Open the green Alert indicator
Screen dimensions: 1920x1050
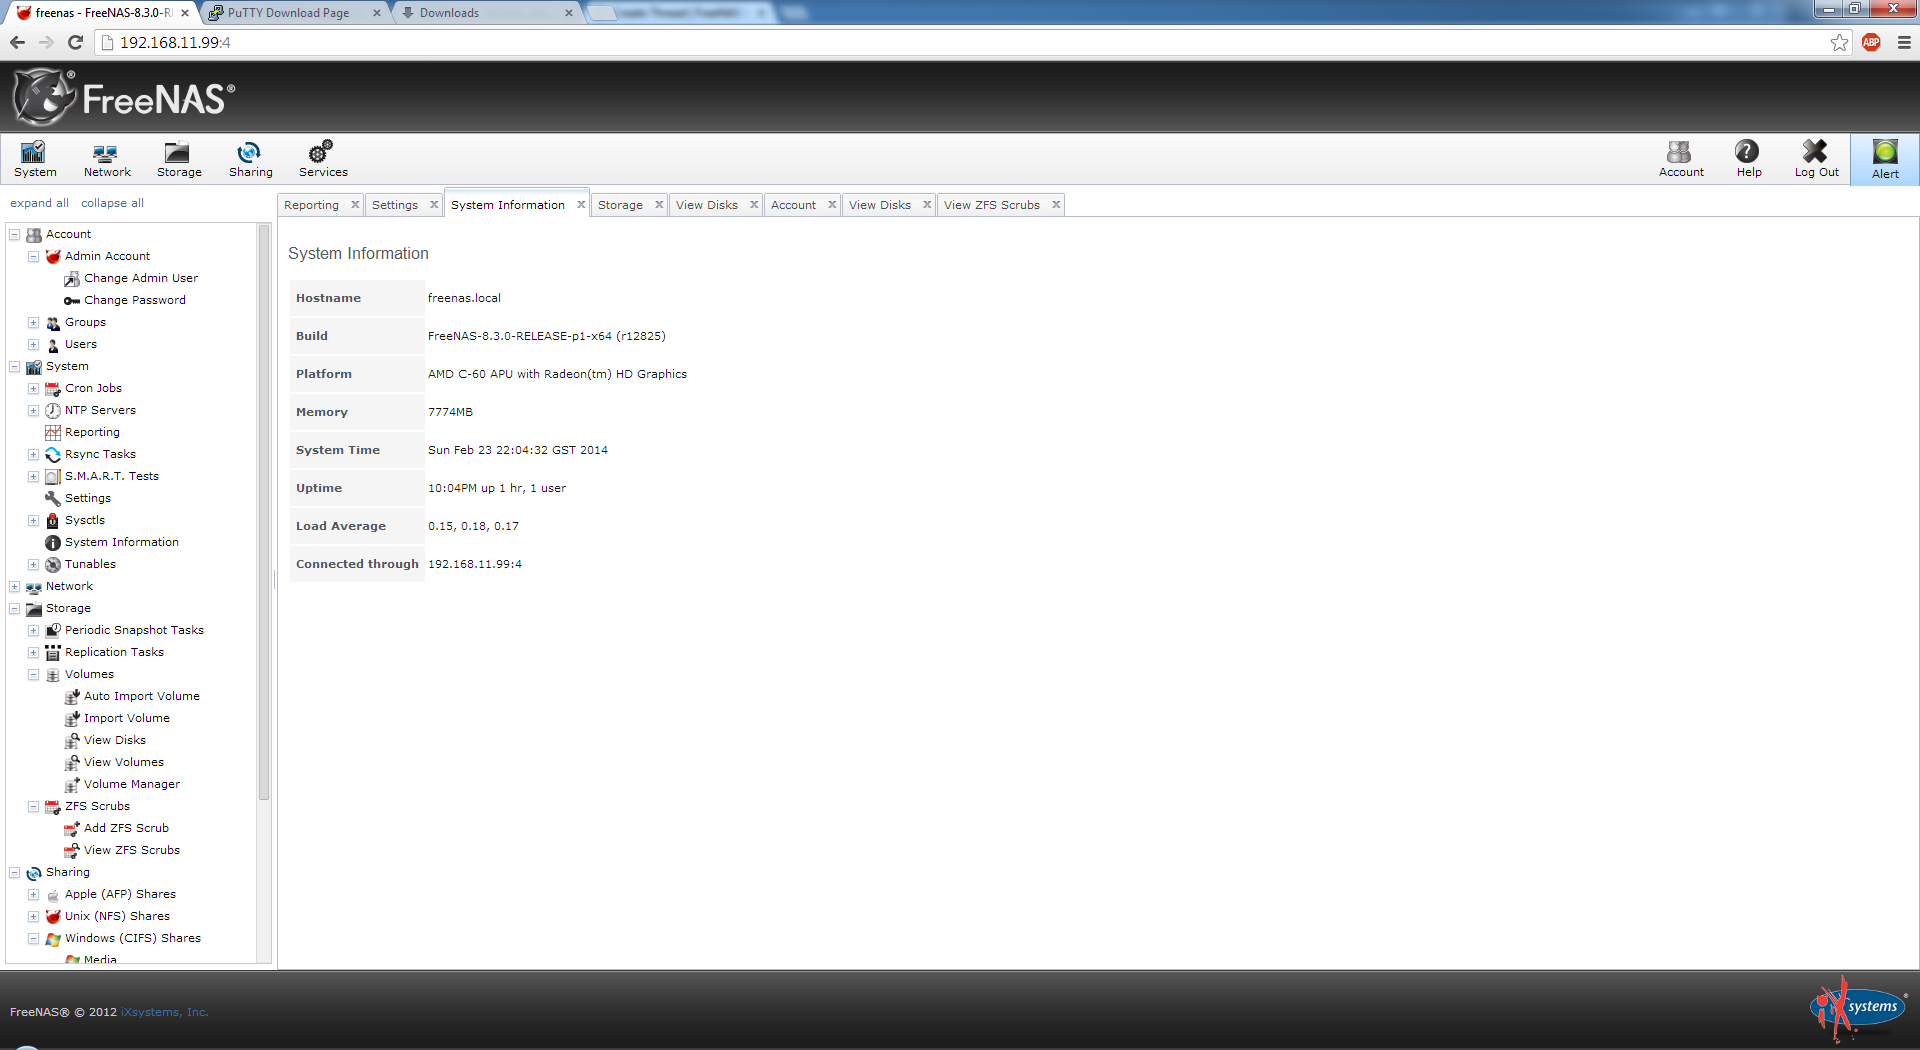click(x=1885, y=159)
